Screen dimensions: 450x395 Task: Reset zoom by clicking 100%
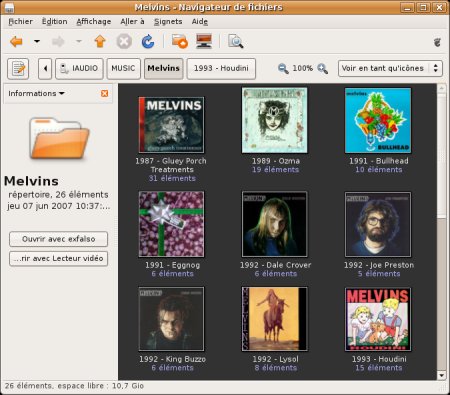(302, 68)
